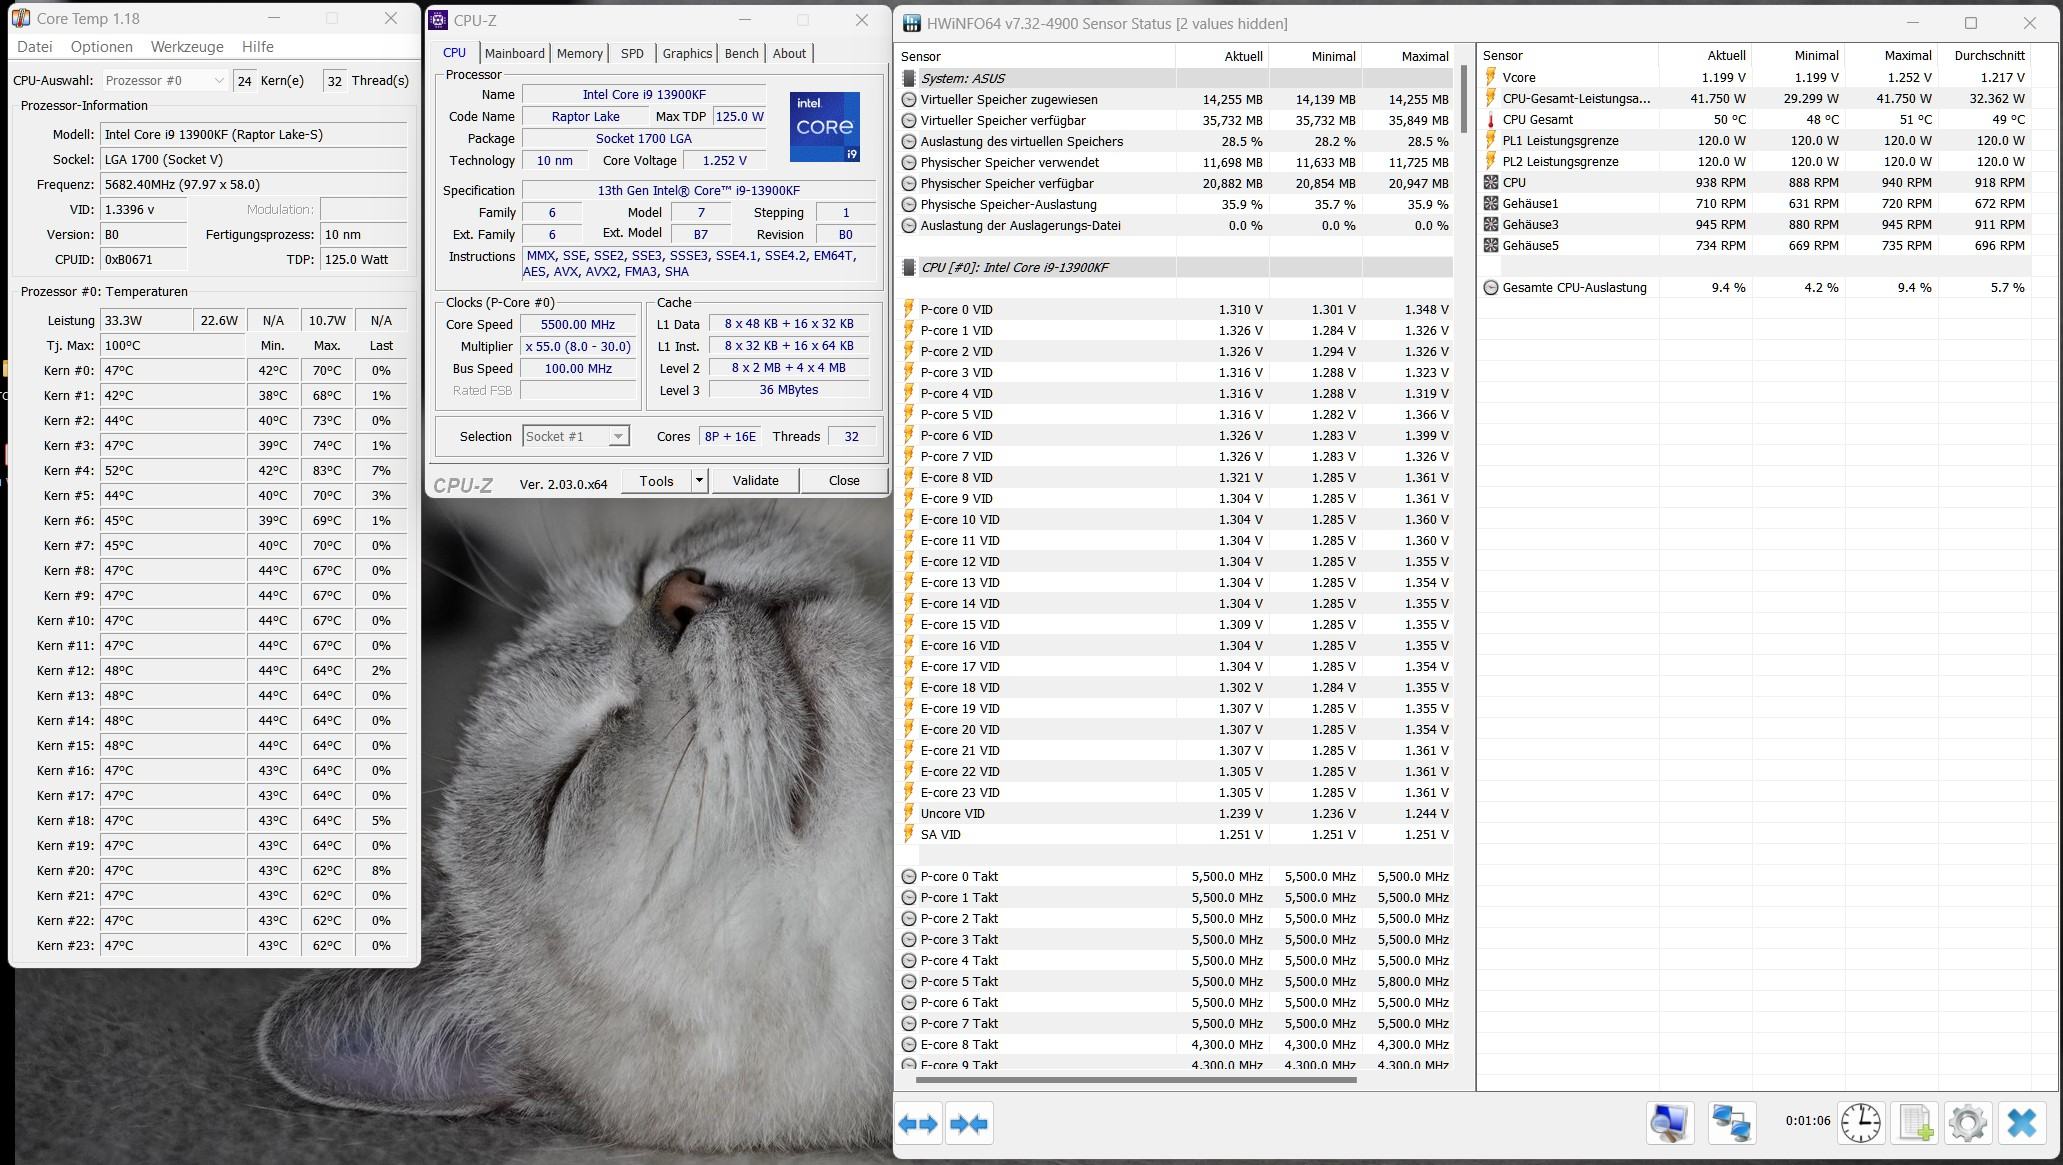Click Physischer Speicher verwendet row
This screenshot has width=2063, height=1165.
pyautogui.click(x=1177, y=162)
